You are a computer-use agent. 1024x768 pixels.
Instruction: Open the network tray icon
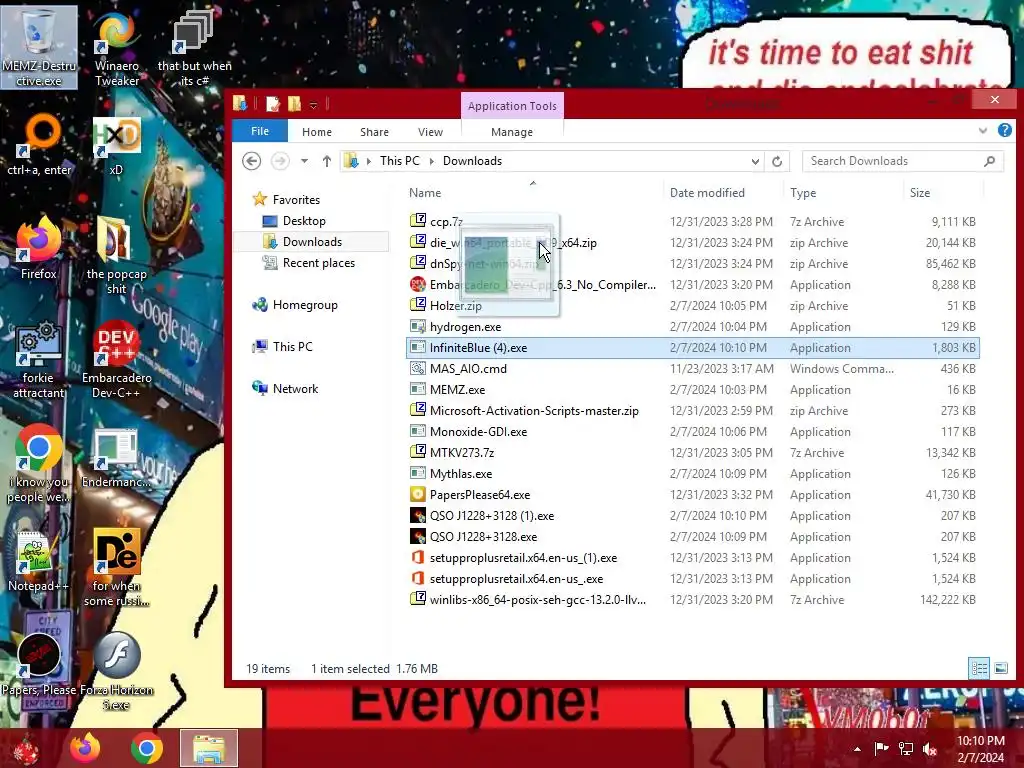click(906, 748)
